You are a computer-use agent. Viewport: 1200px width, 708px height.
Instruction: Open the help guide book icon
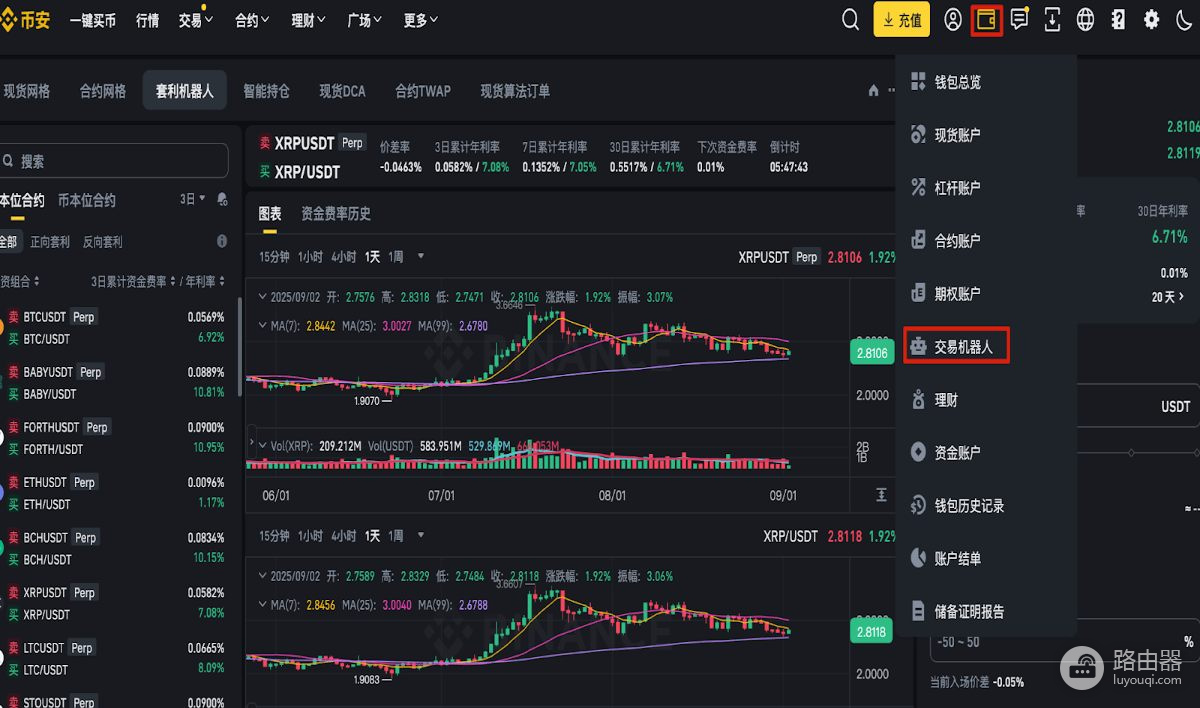[x=1118, y=20]
